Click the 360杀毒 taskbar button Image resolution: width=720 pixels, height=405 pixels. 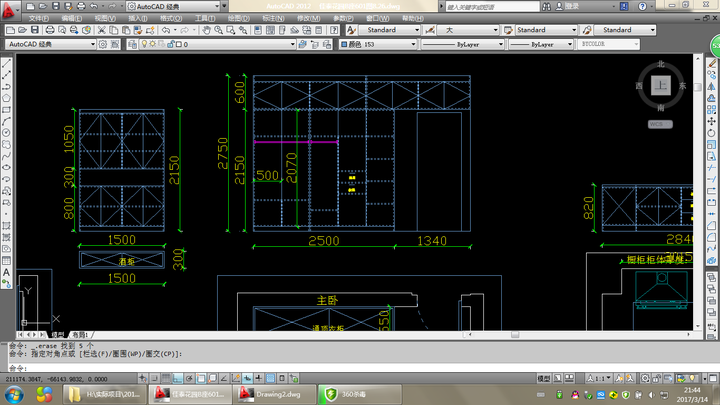(x=360, y=394)
